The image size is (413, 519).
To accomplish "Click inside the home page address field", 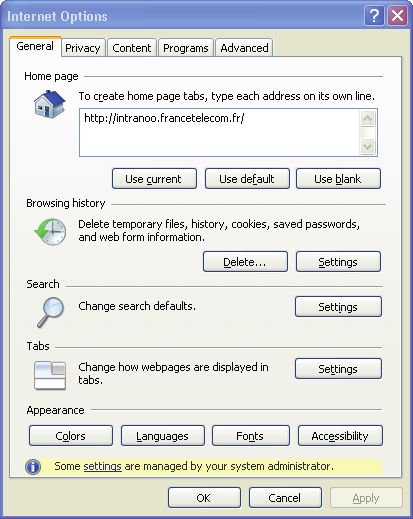I will 219,132.
